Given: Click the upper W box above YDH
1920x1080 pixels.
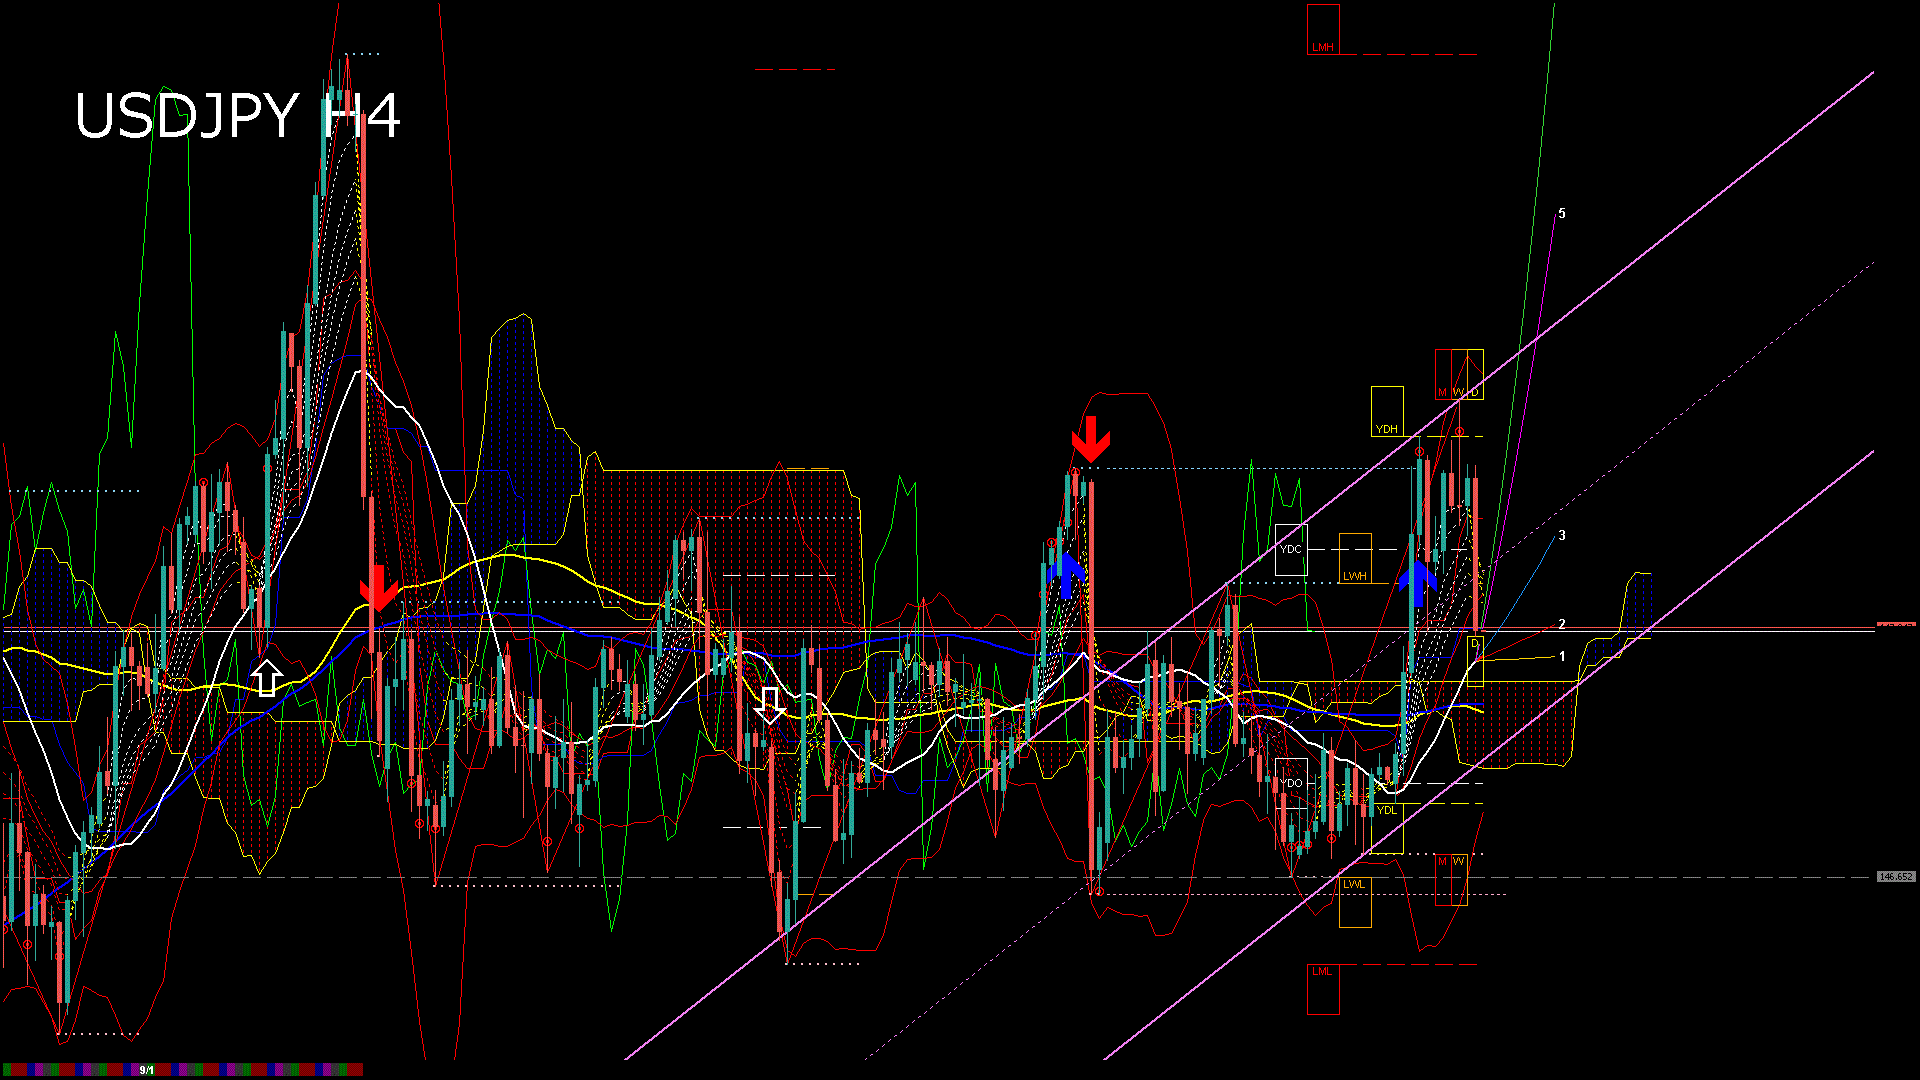Looking at the screenshot, I should 1459,374.
